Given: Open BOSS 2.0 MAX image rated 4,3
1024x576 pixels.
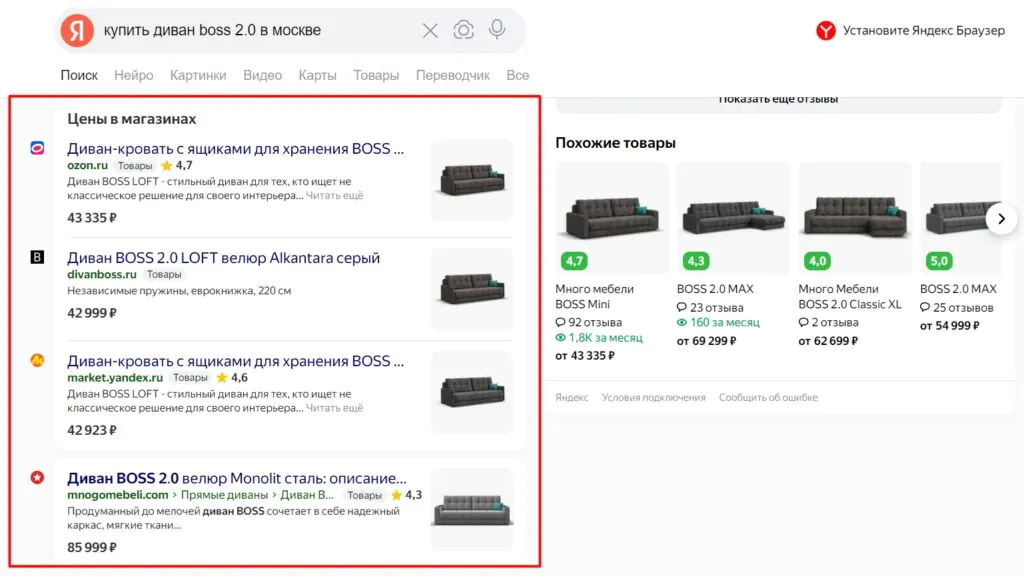Looking at the screenshot, I should click(733, 218).
